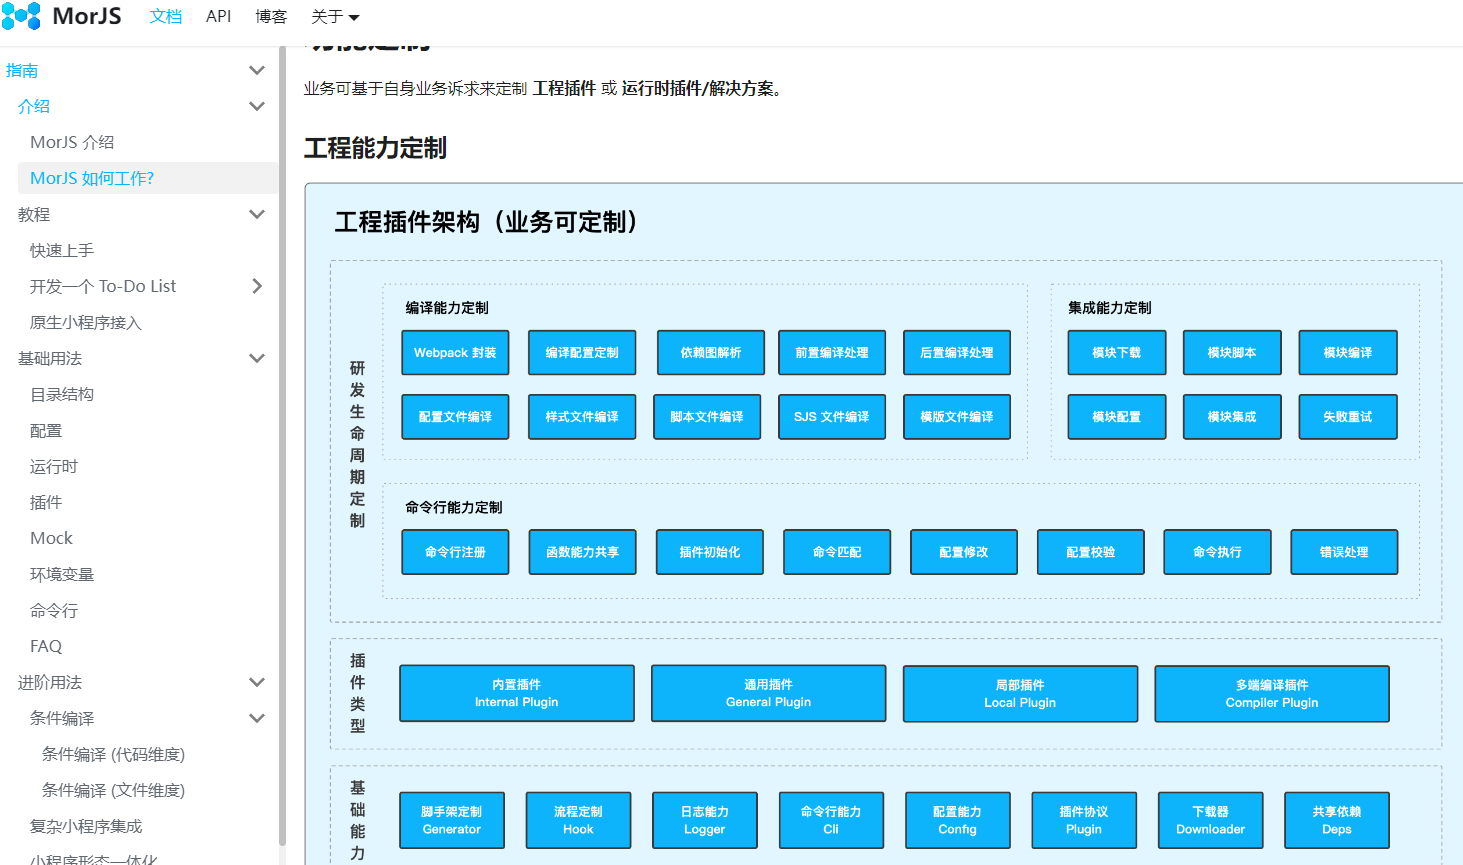The image size is (1463, 865).
Task: Open the 运行时 sidebar item
Action: pos(54,466)
